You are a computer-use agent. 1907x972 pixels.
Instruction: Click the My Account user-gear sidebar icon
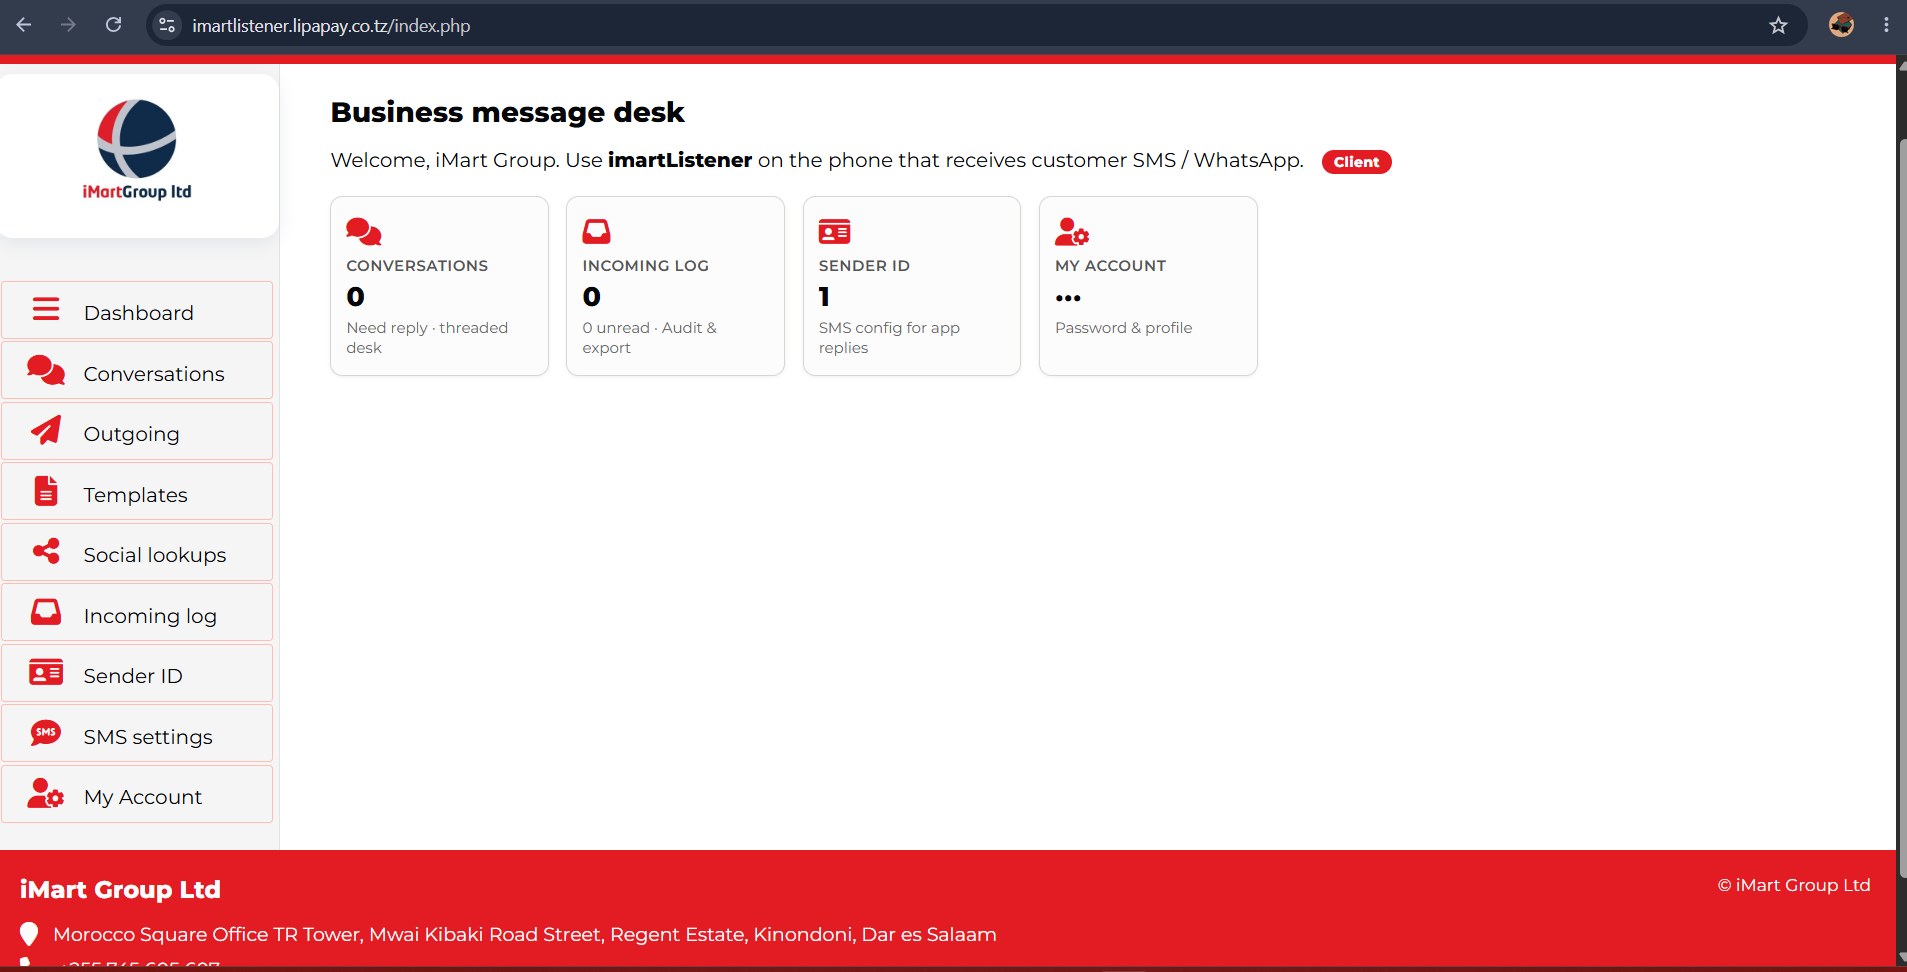click(x=46, y=794)
